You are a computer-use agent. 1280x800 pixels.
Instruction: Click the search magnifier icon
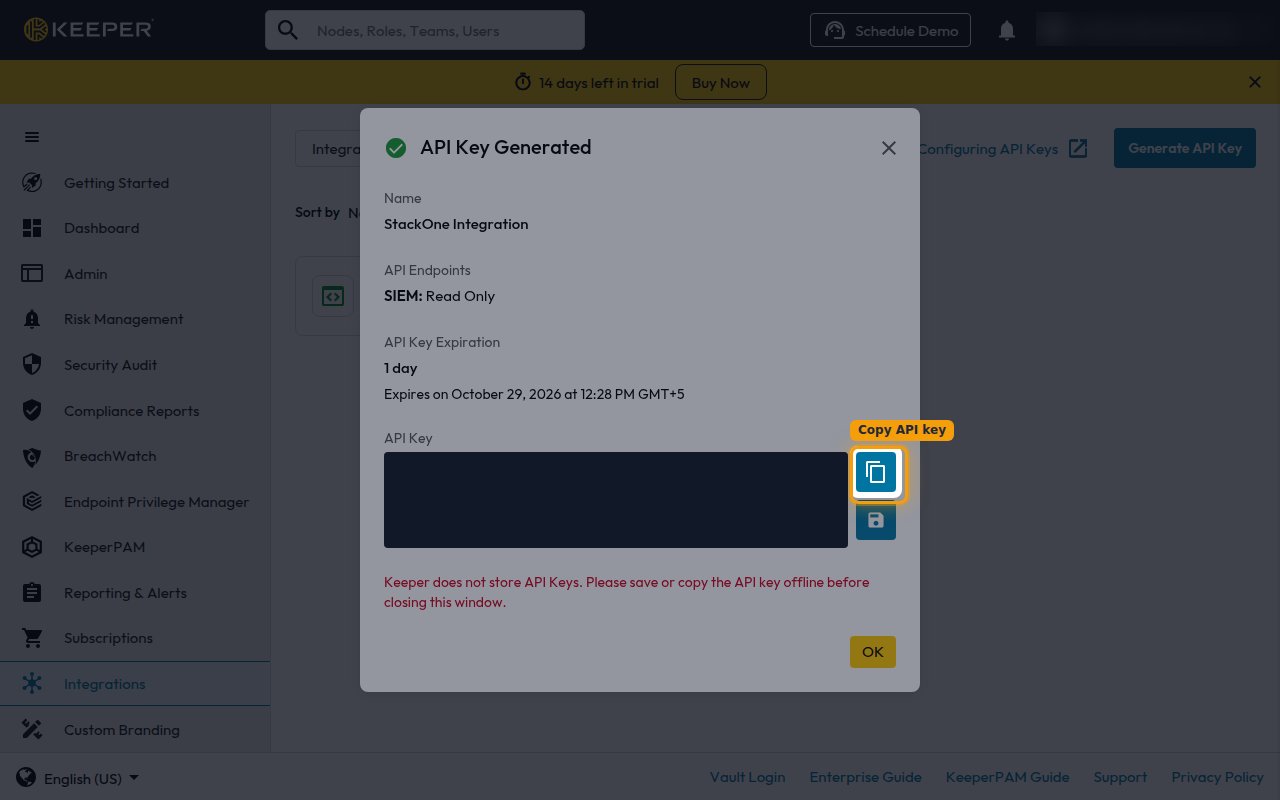(288, 31)
